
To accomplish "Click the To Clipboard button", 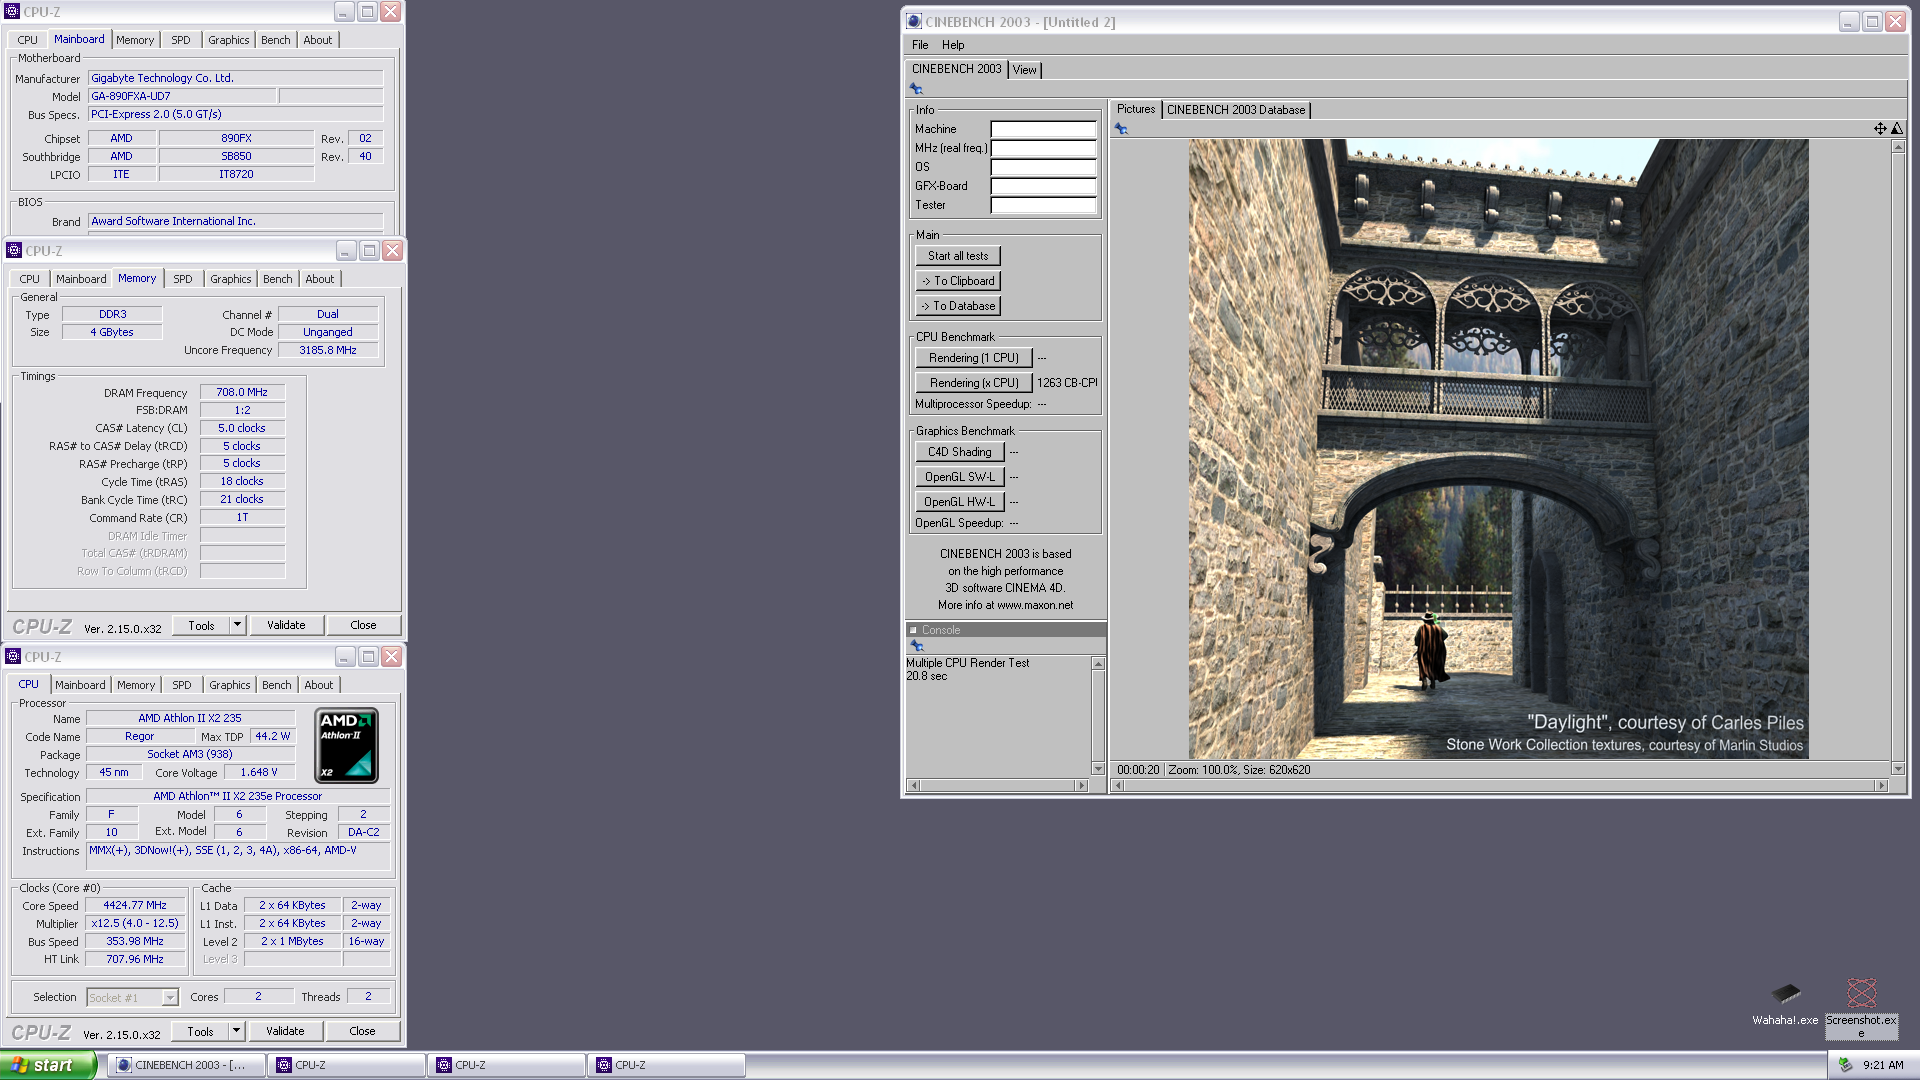I will (957, 281).
